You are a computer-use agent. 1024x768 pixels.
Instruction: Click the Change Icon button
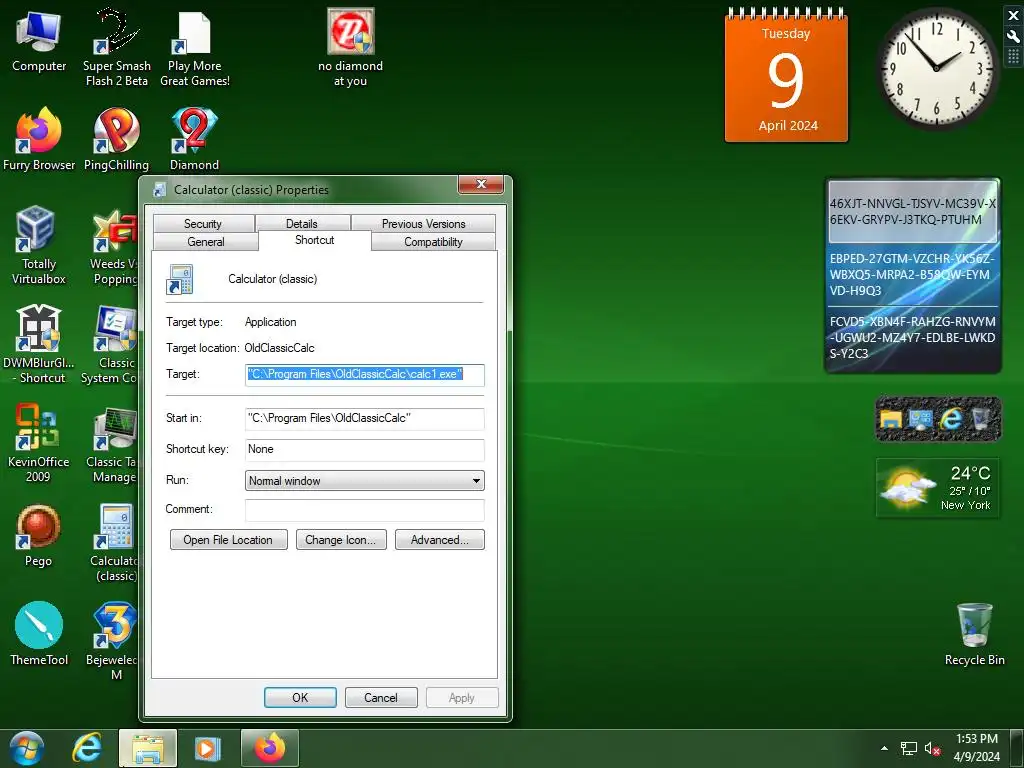pos(340,539)
